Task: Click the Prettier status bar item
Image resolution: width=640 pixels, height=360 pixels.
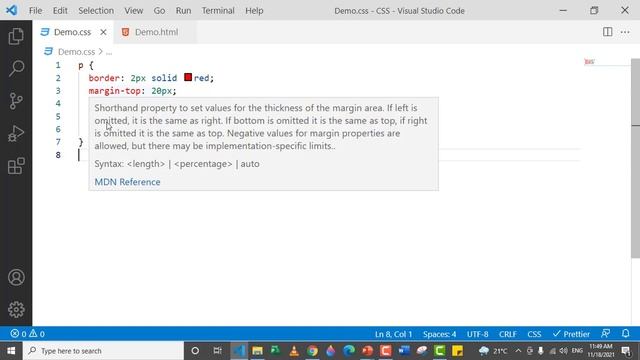Action: tap(571, 334)
